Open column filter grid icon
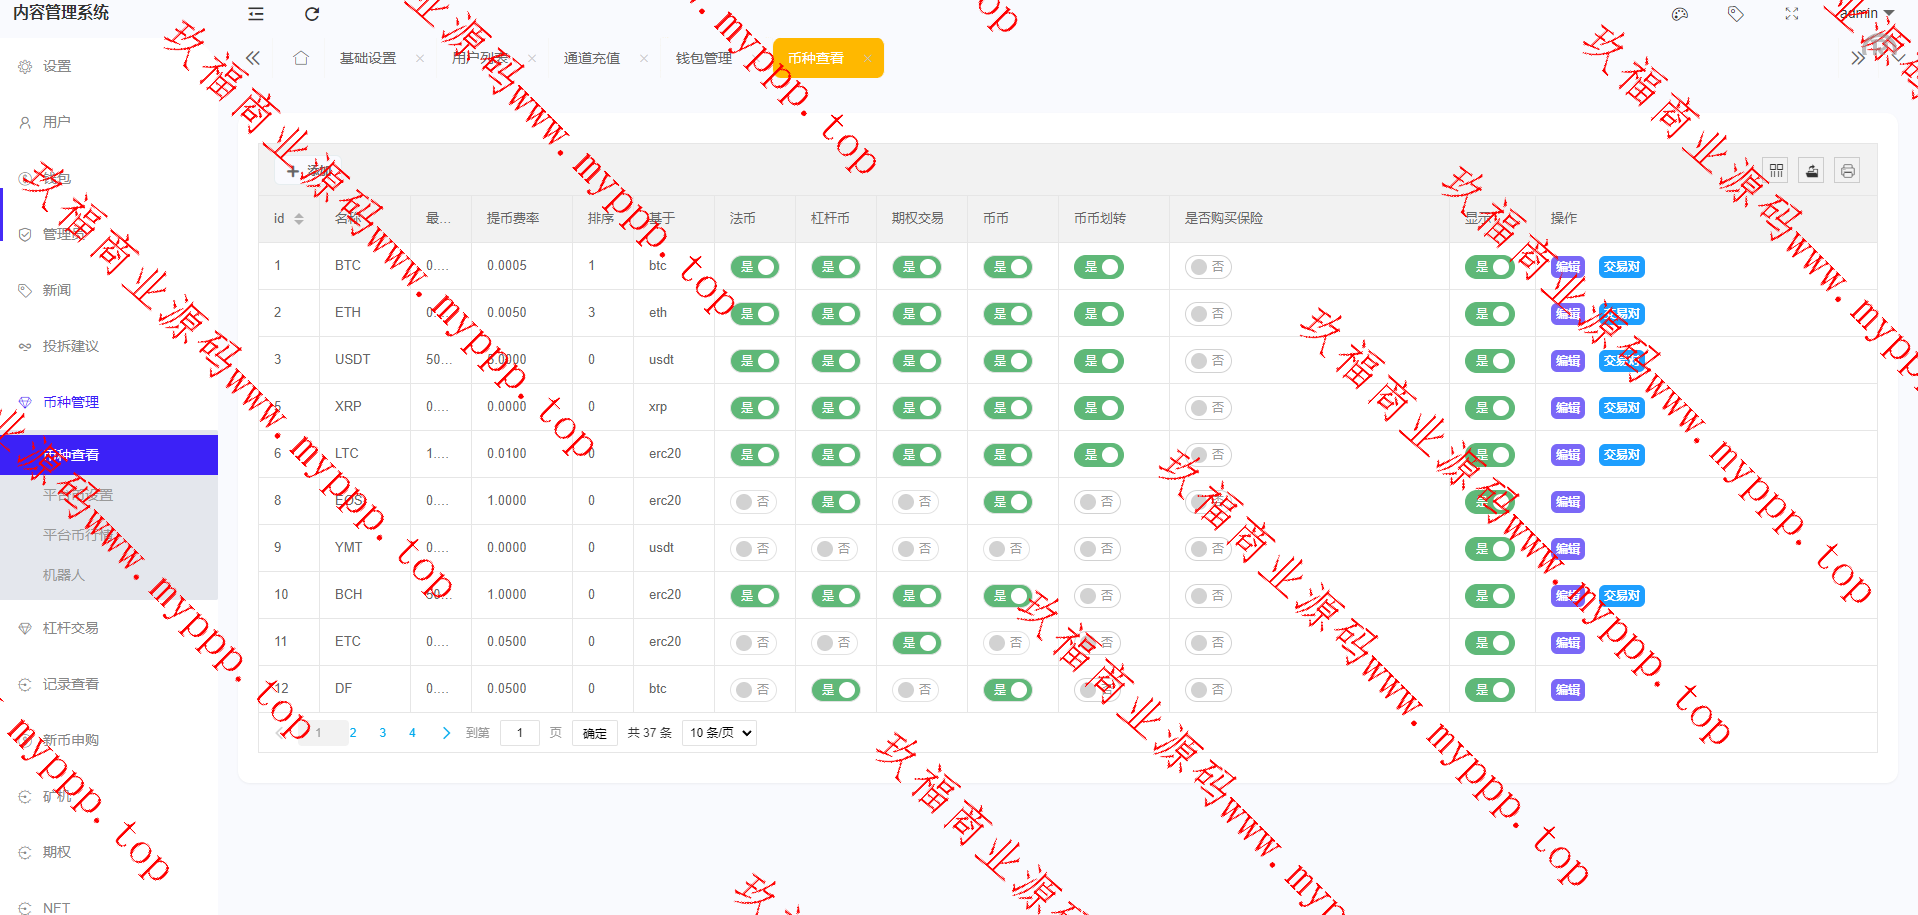1918x915 pixels. tap(1776, 171)
